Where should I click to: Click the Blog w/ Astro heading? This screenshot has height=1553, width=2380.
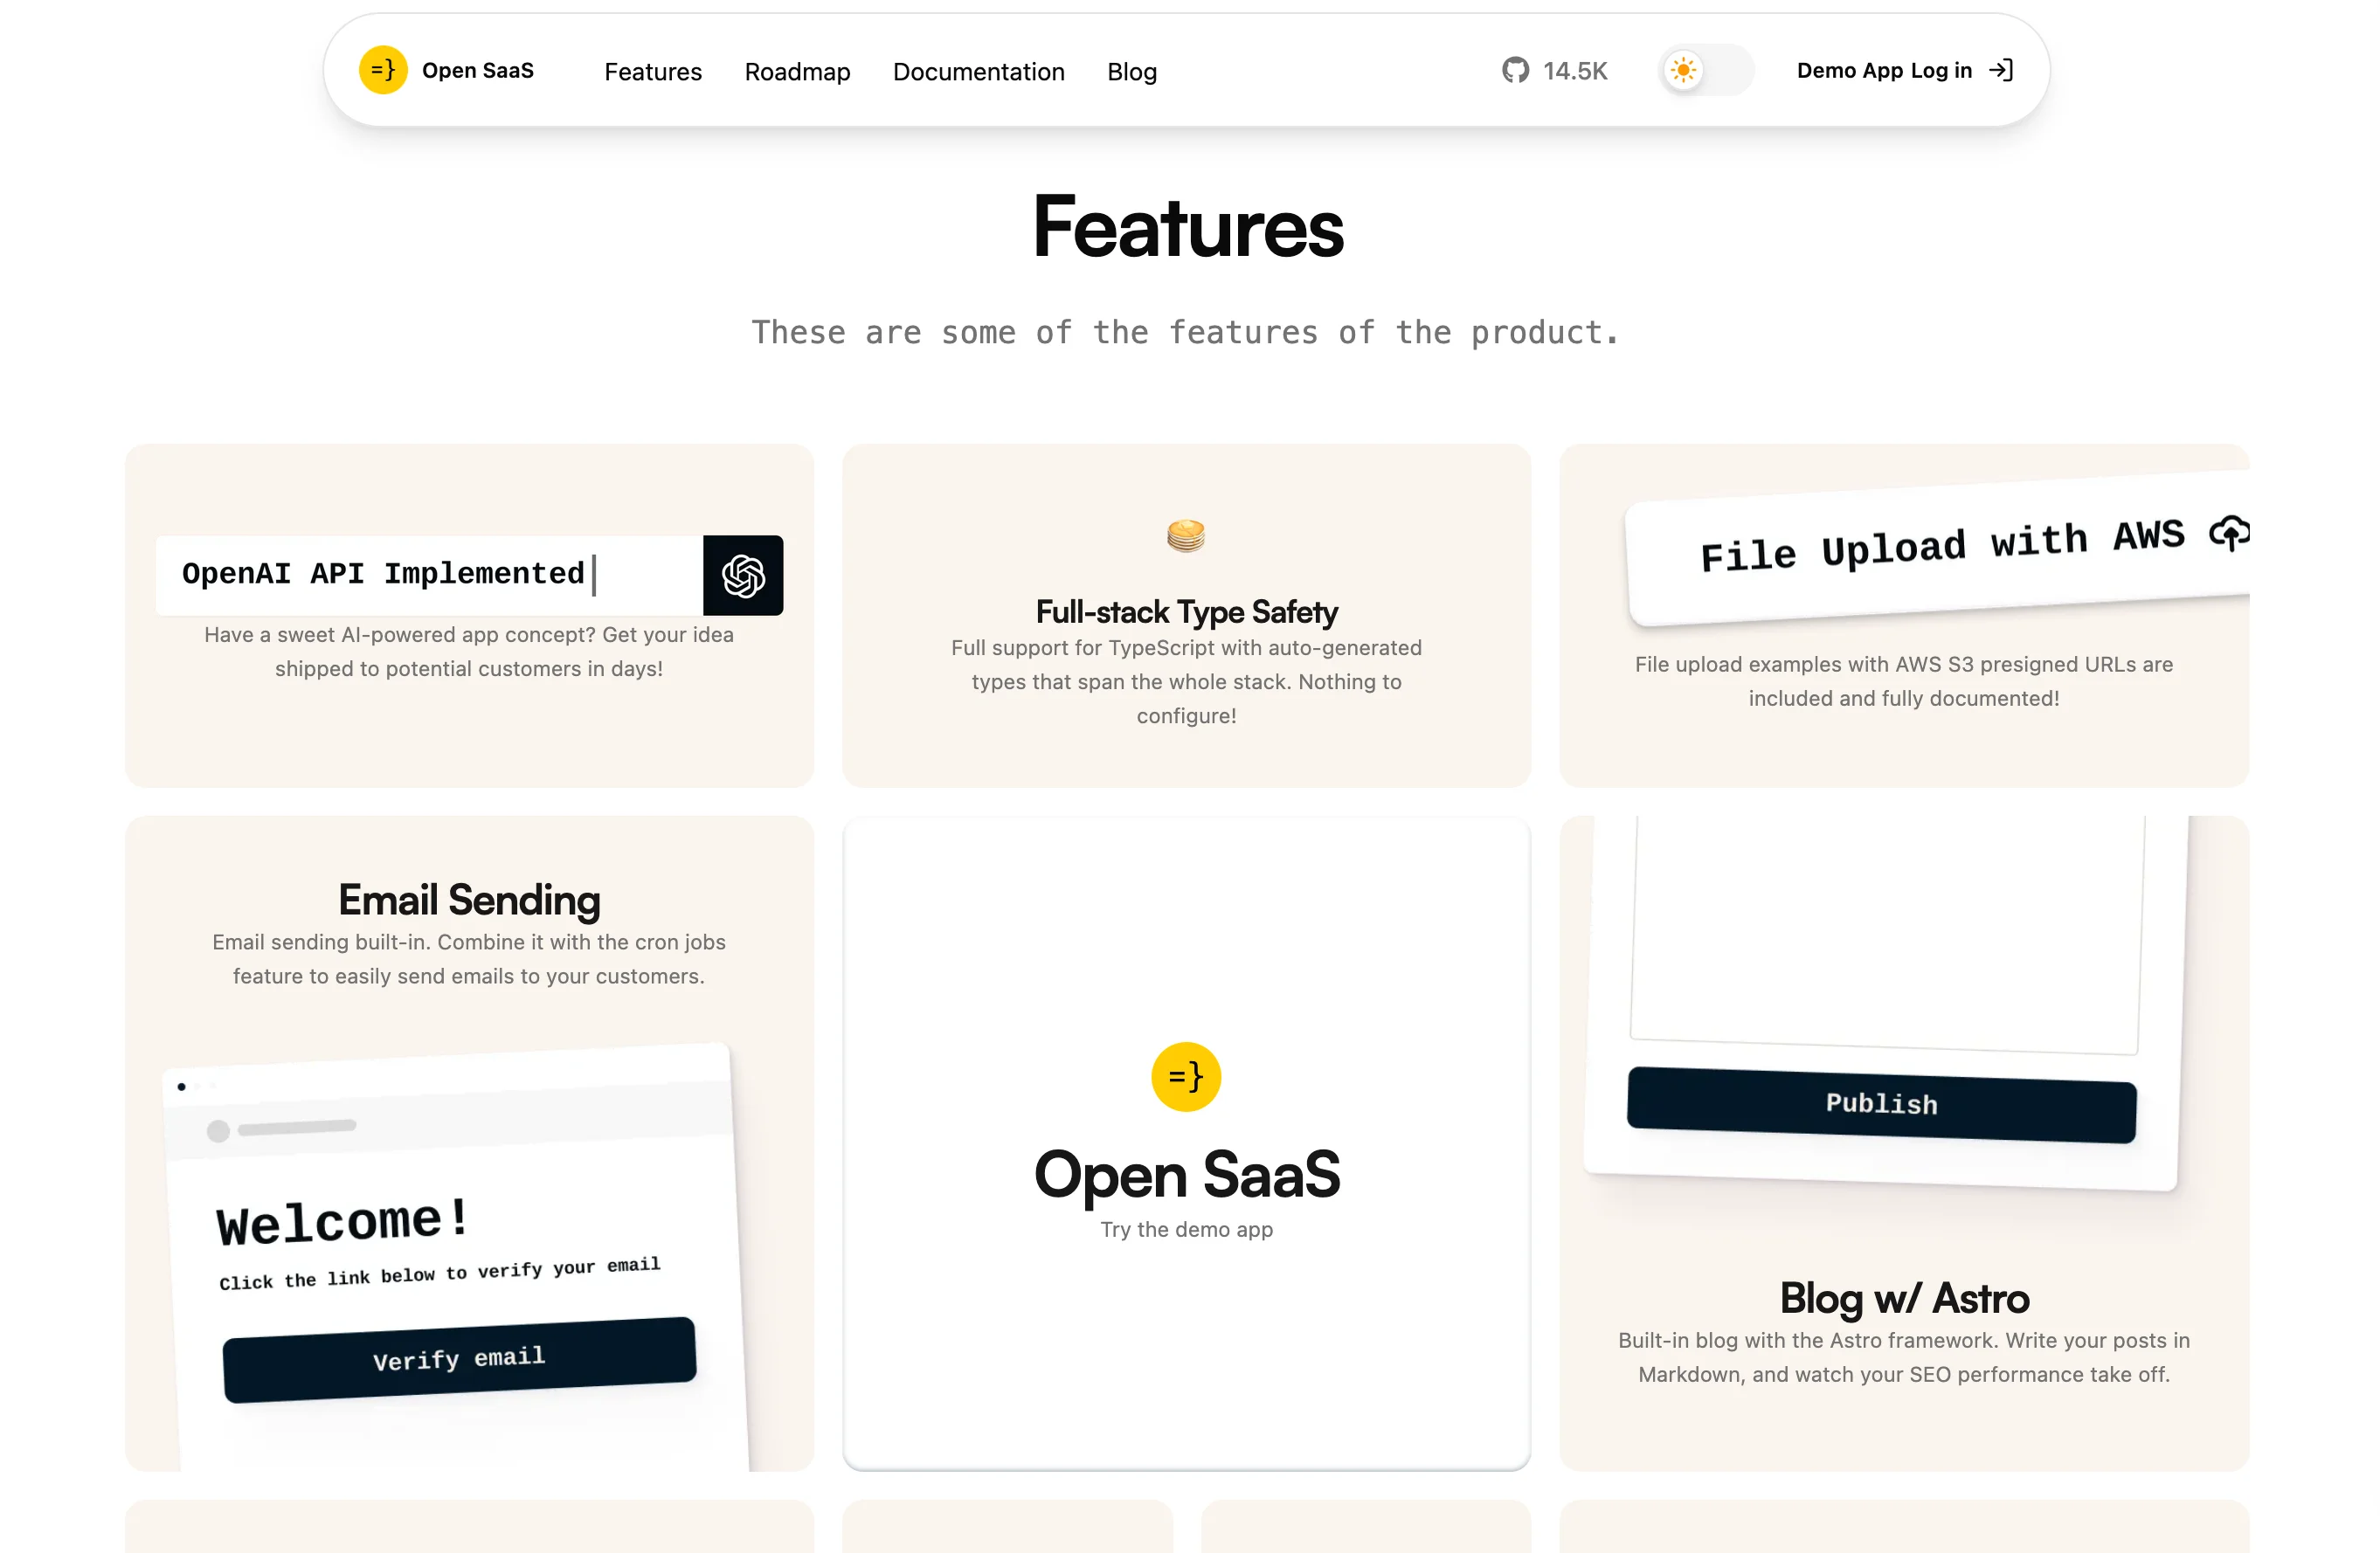tap(1904, 1298)
